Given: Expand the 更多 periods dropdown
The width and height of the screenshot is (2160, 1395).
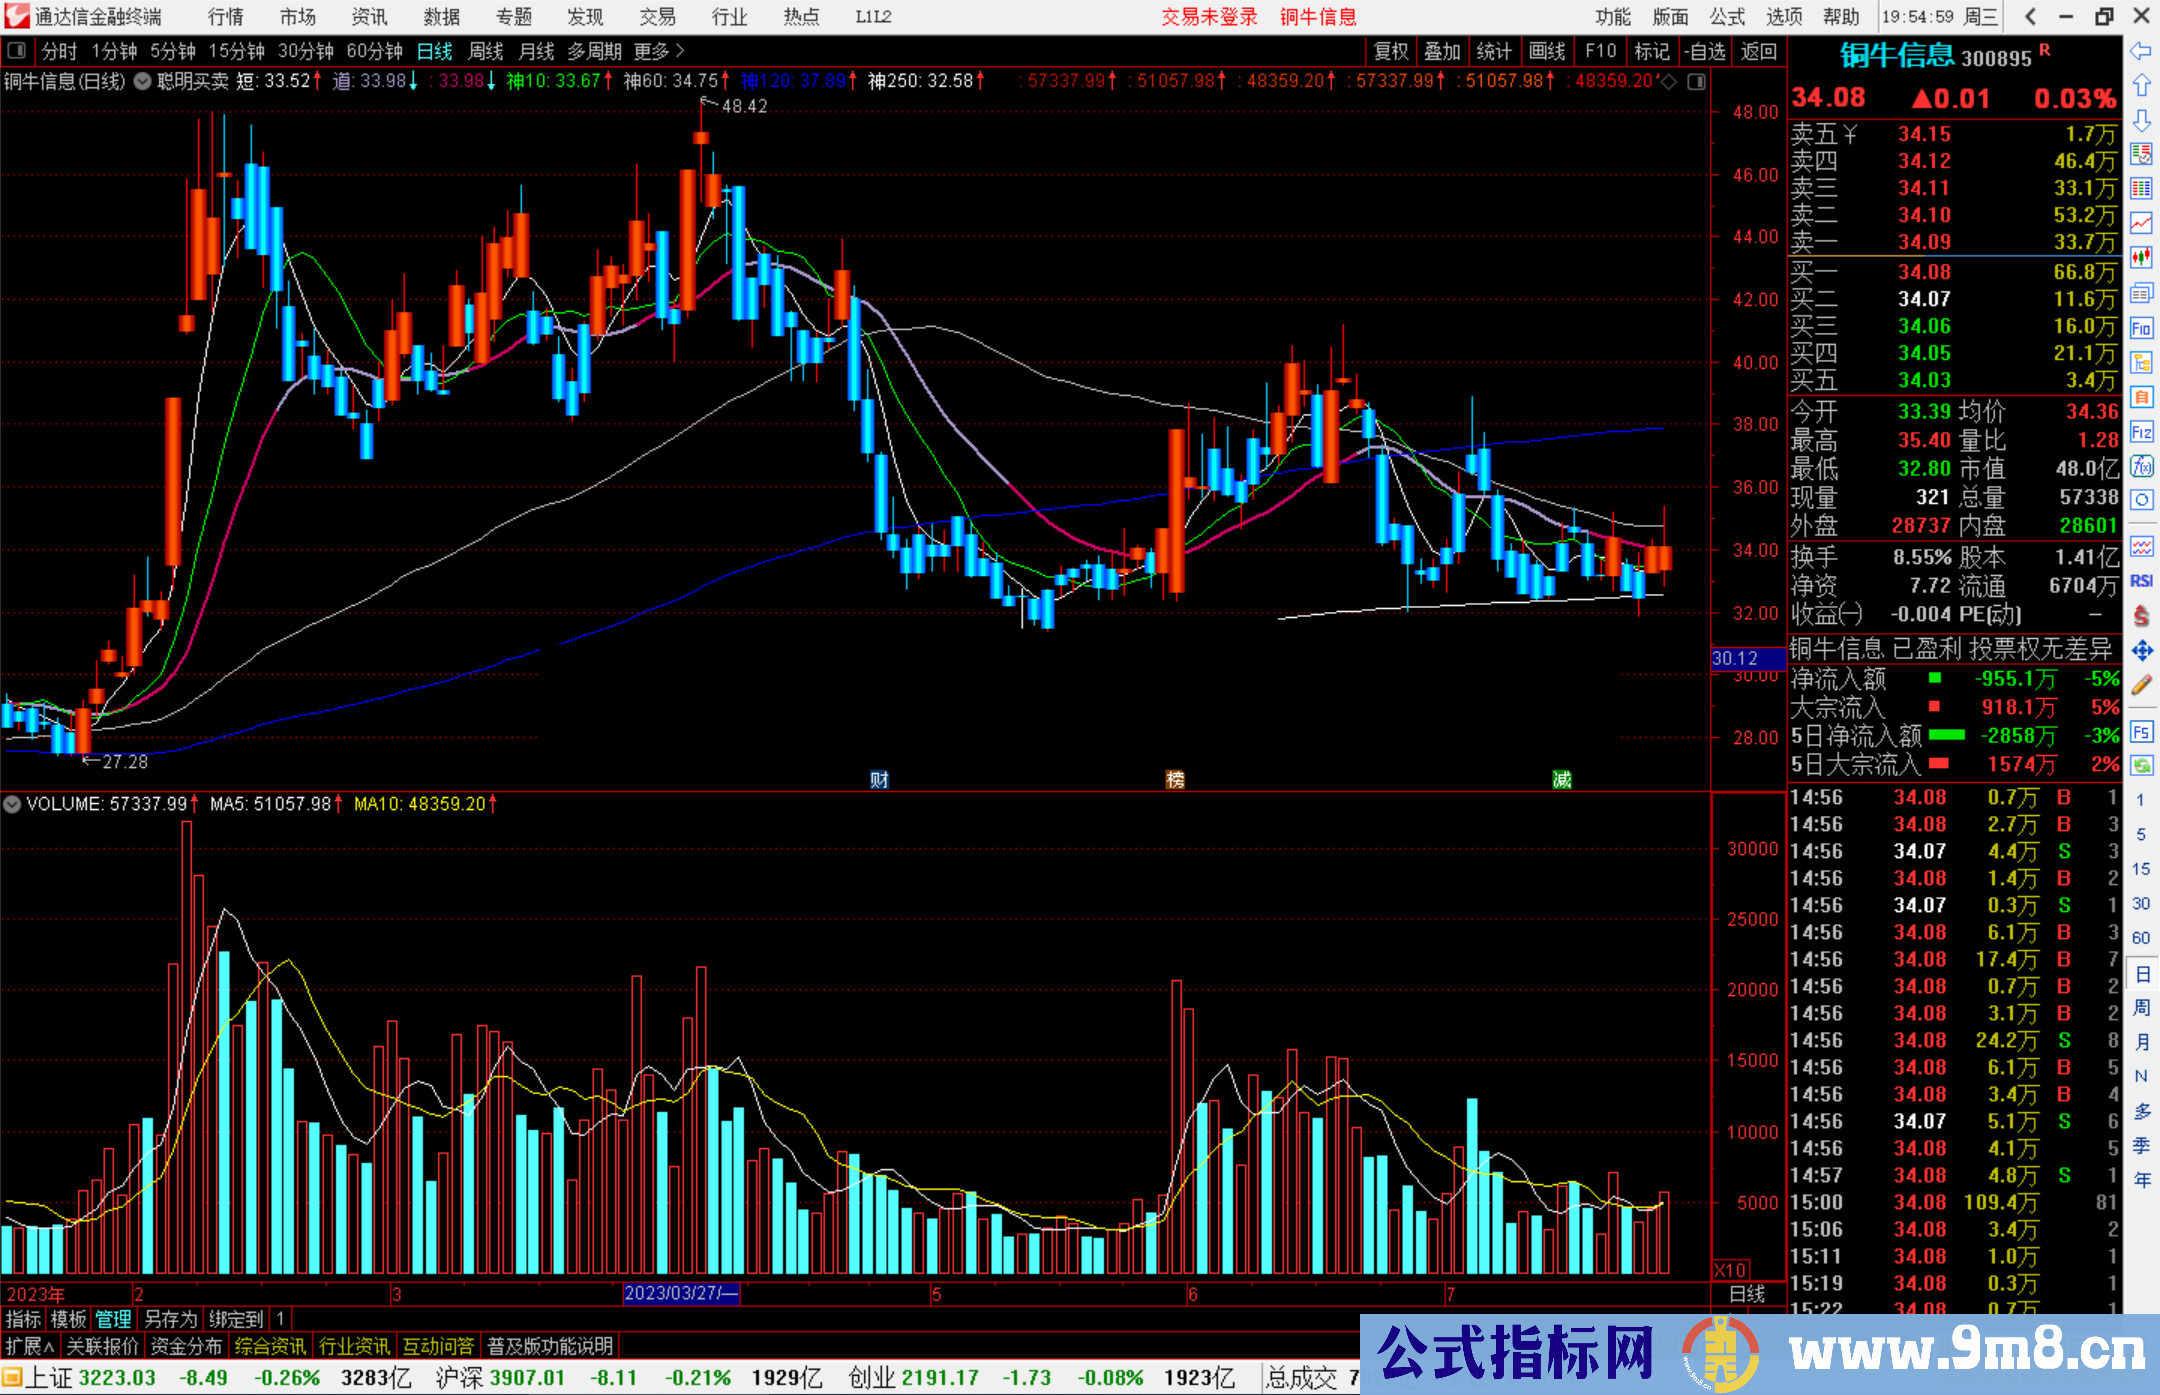Looking at the screenshot, I should point(659,51).
